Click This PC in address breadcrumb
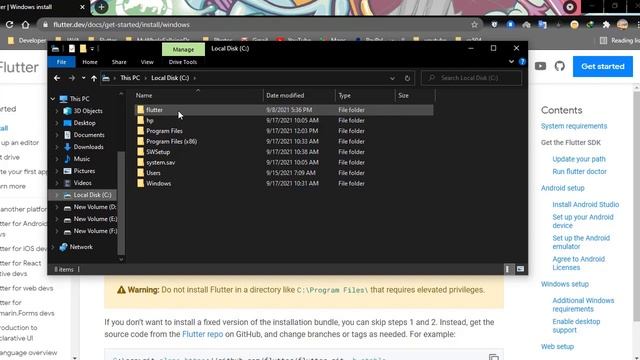 pyautogui.click(x=130, y=78)
